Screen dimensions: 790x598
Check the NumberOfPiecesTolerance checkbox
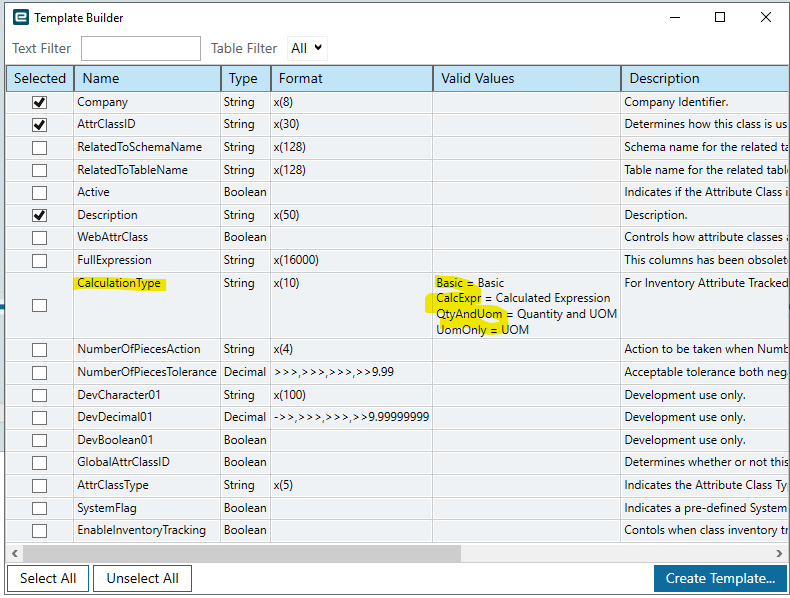39,373
